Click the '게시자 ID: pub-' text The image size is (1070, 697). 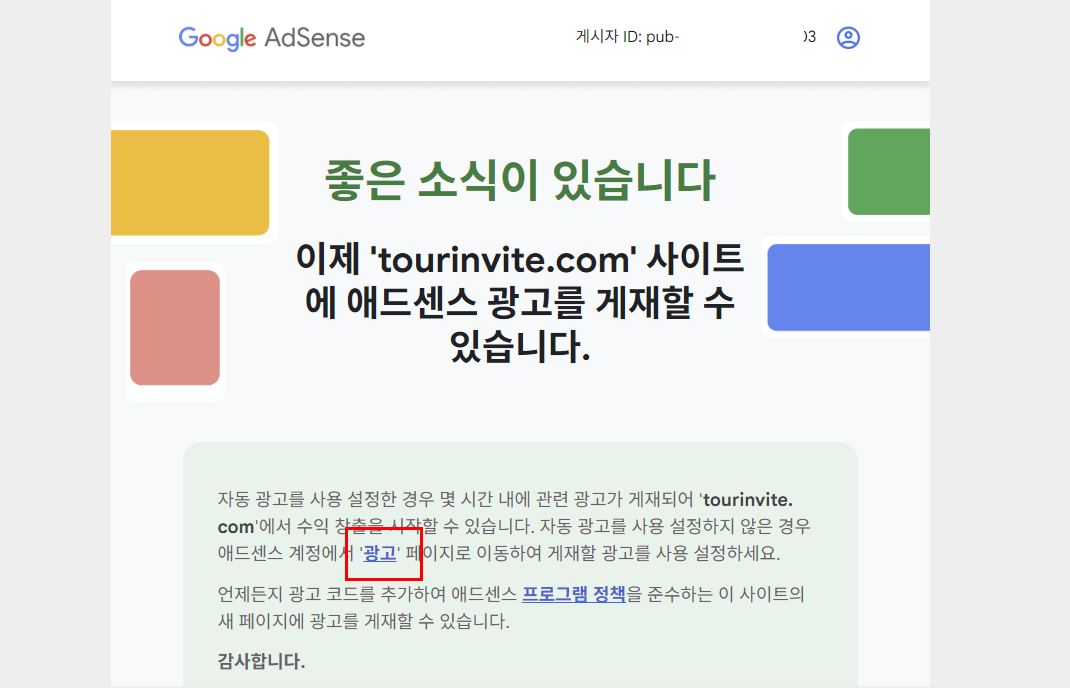(627, 37)
